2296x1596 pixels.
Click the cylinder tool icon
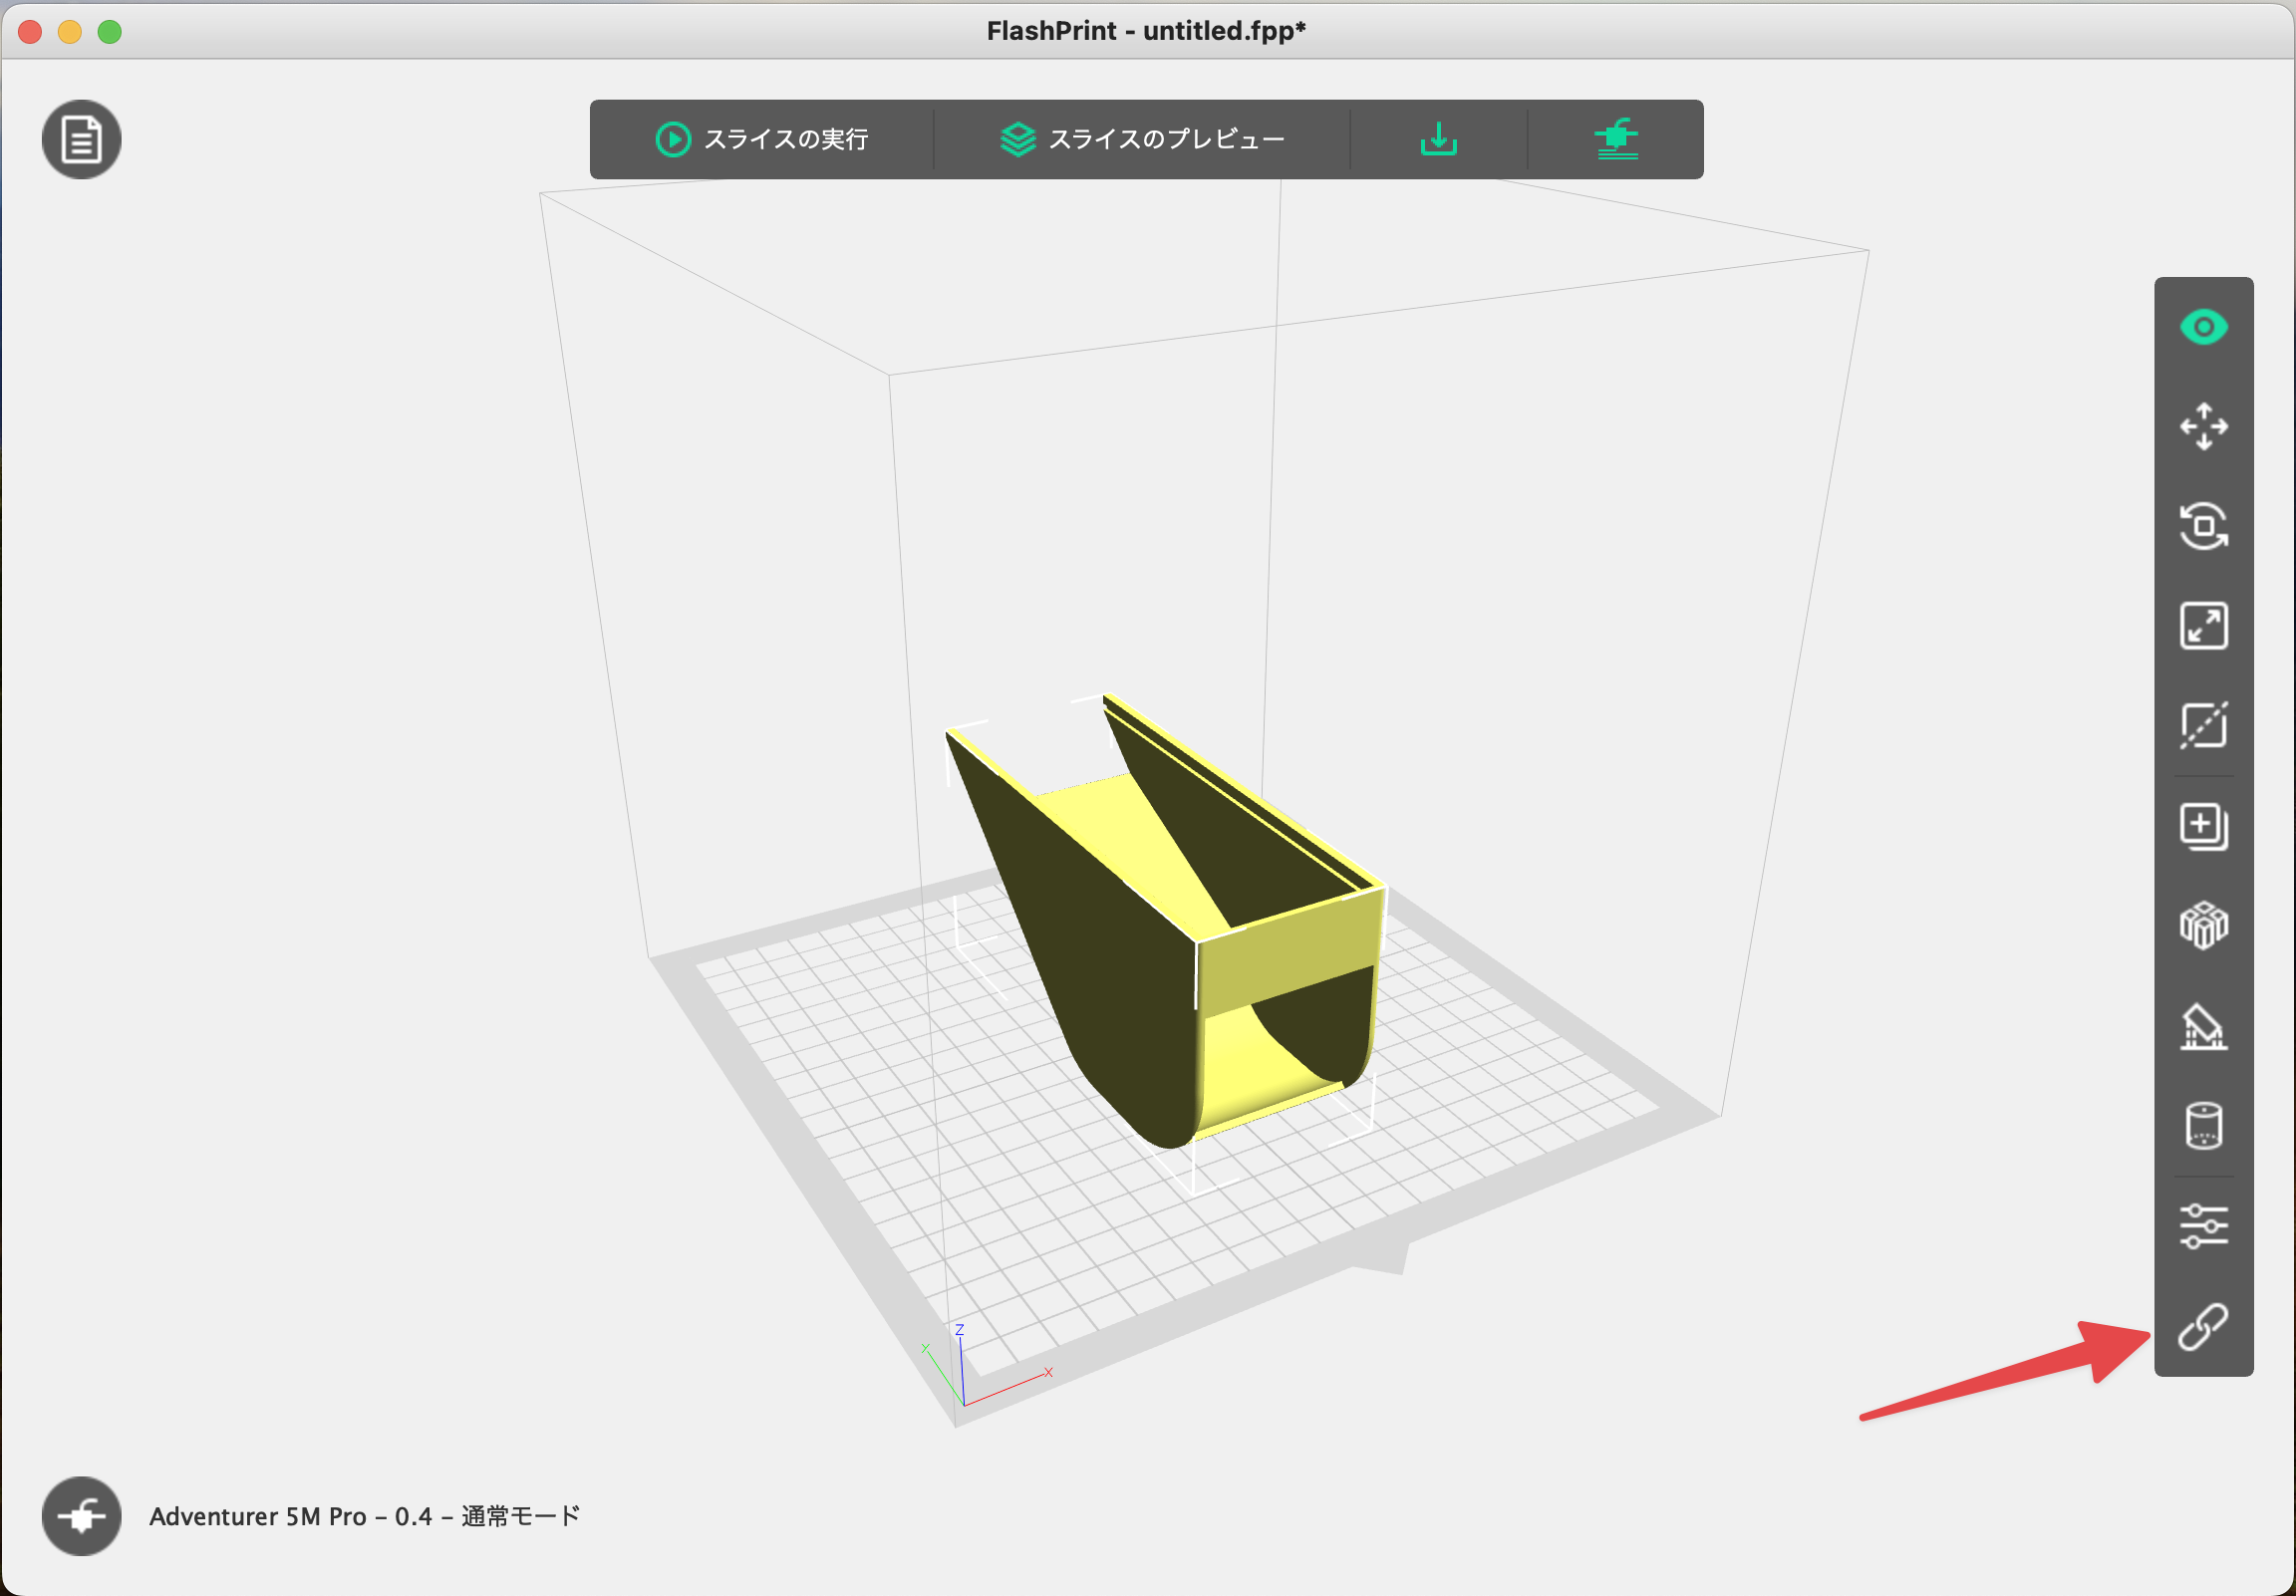[x=2203, y=1126]
